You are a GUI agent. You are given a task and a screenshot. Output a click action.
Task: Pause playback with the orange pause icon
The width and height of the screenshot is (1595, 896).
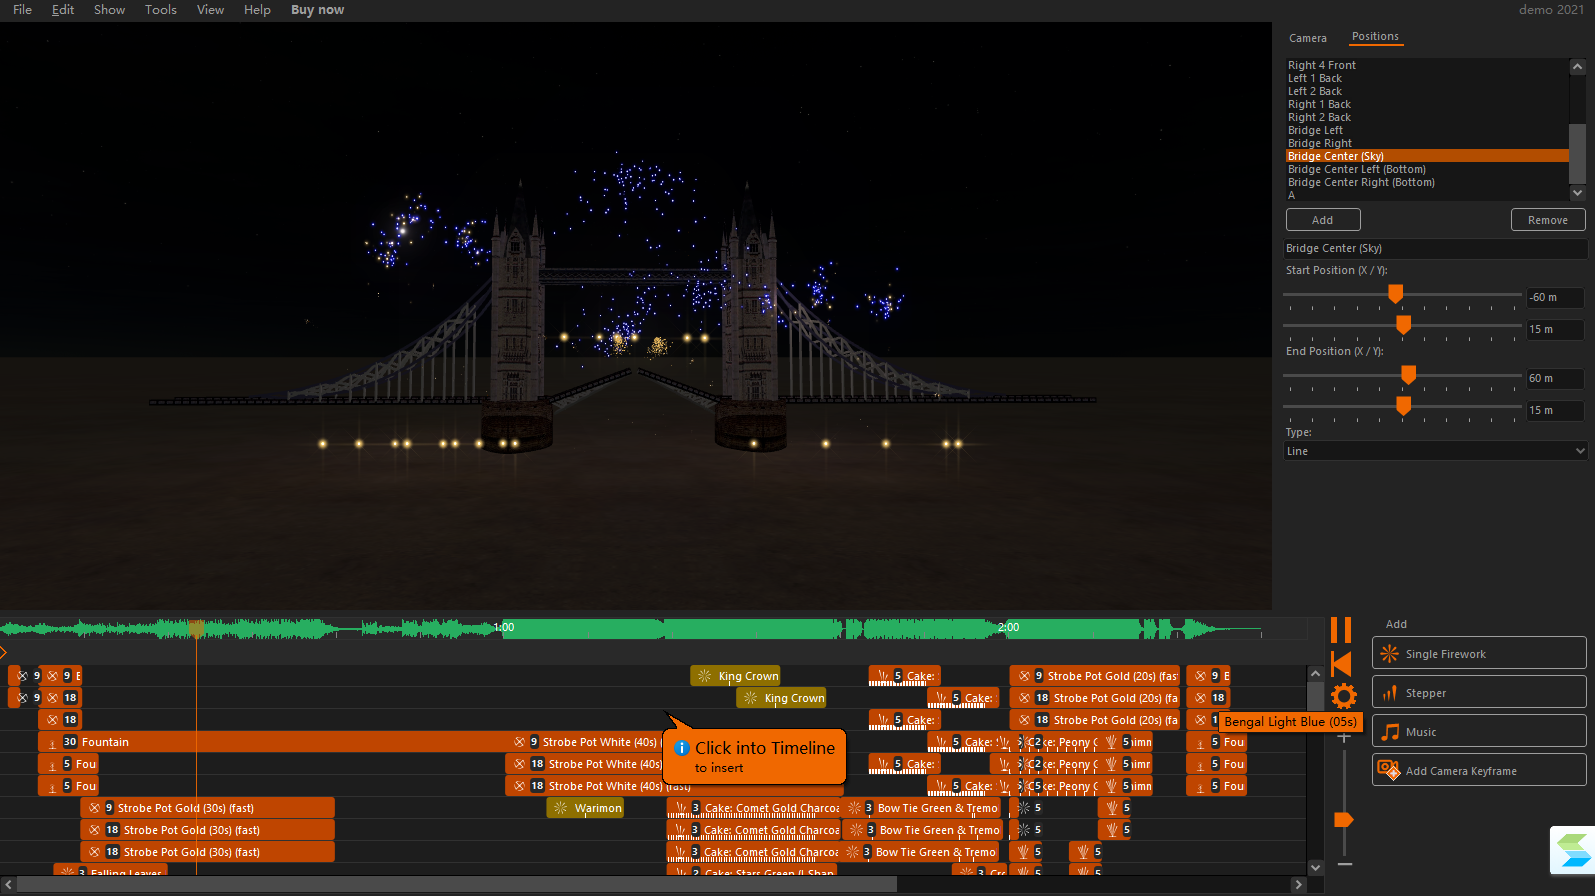tap(1341, 630)
